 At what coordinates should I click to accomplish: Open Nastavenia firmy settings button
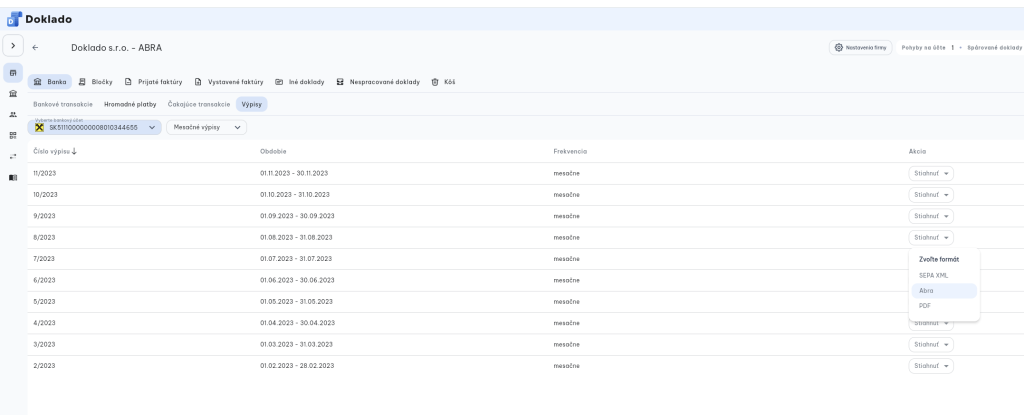(860, 48)
